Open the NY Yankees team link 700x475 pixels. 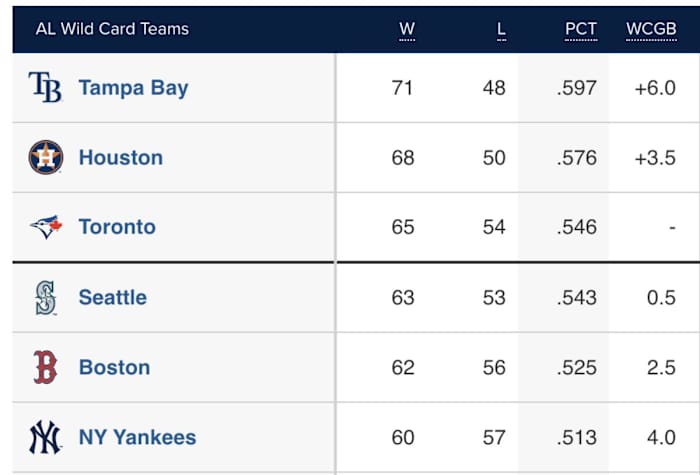(x=137, y=437)
